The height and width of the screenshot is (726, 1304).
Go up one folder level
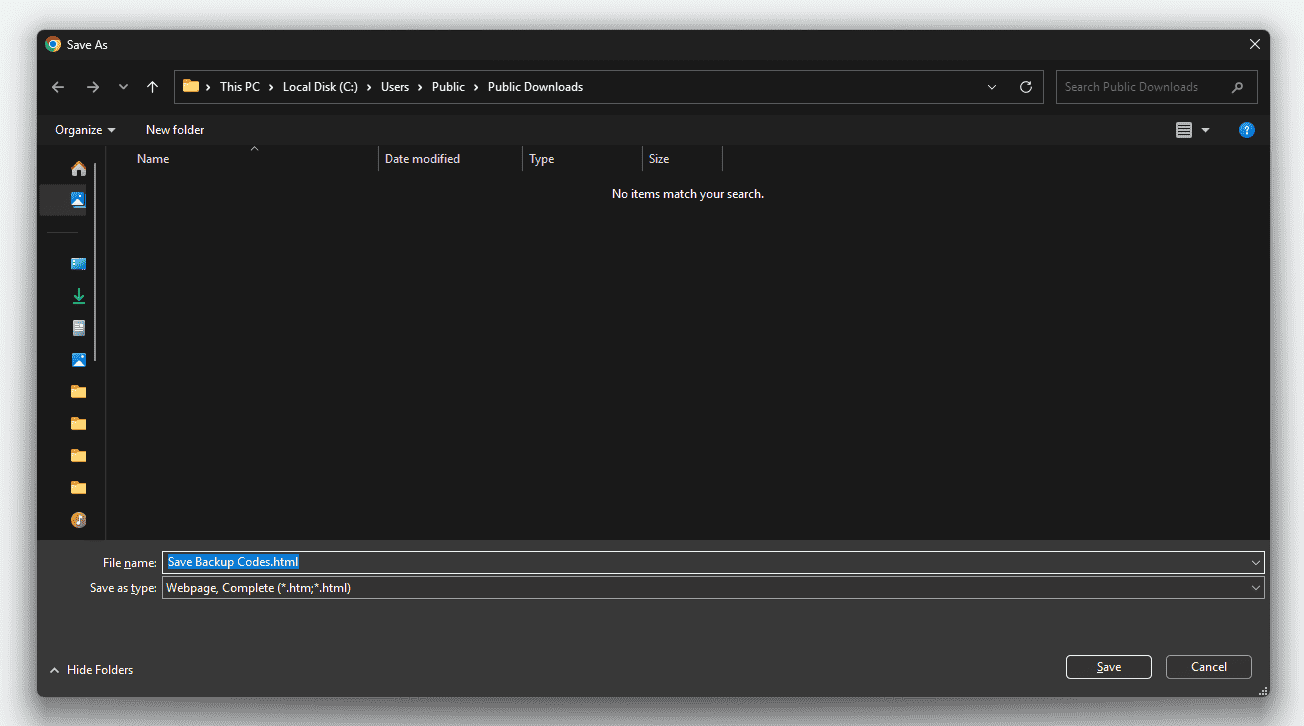coord(152,87)
